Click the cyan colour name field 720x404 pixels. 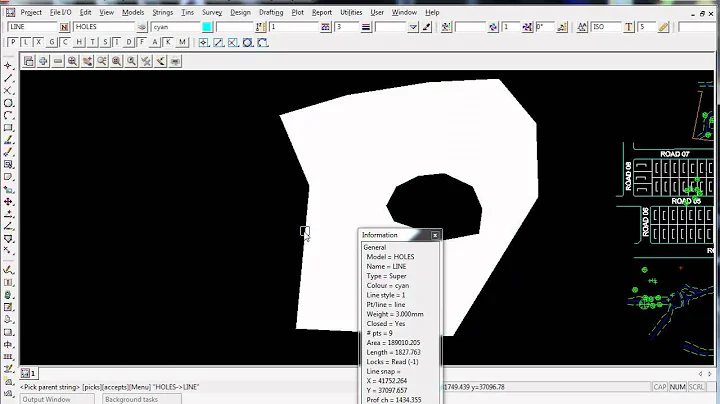click(176, 27)
